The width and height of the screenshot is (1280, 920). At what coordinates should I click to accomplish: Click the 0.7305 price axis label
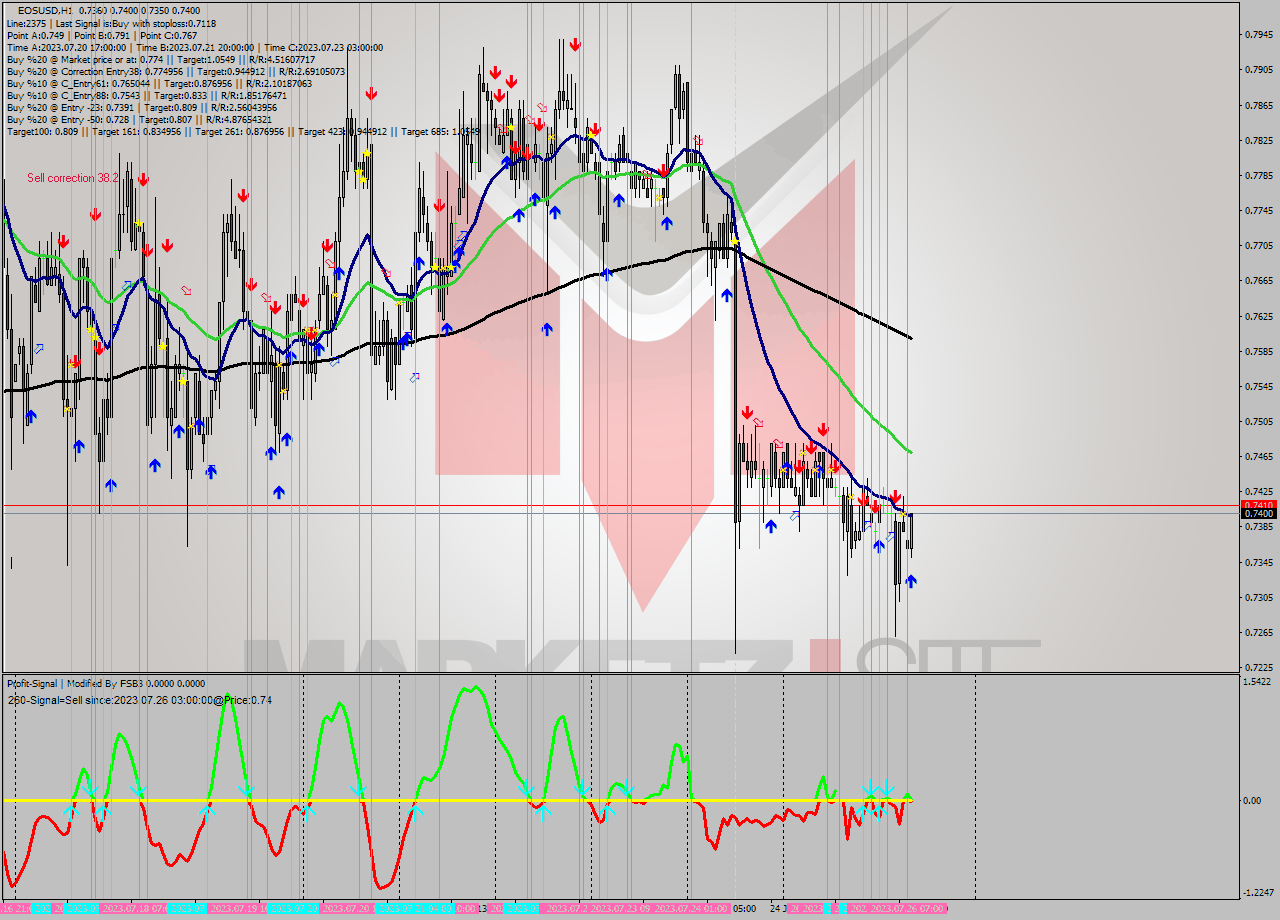1258,597
